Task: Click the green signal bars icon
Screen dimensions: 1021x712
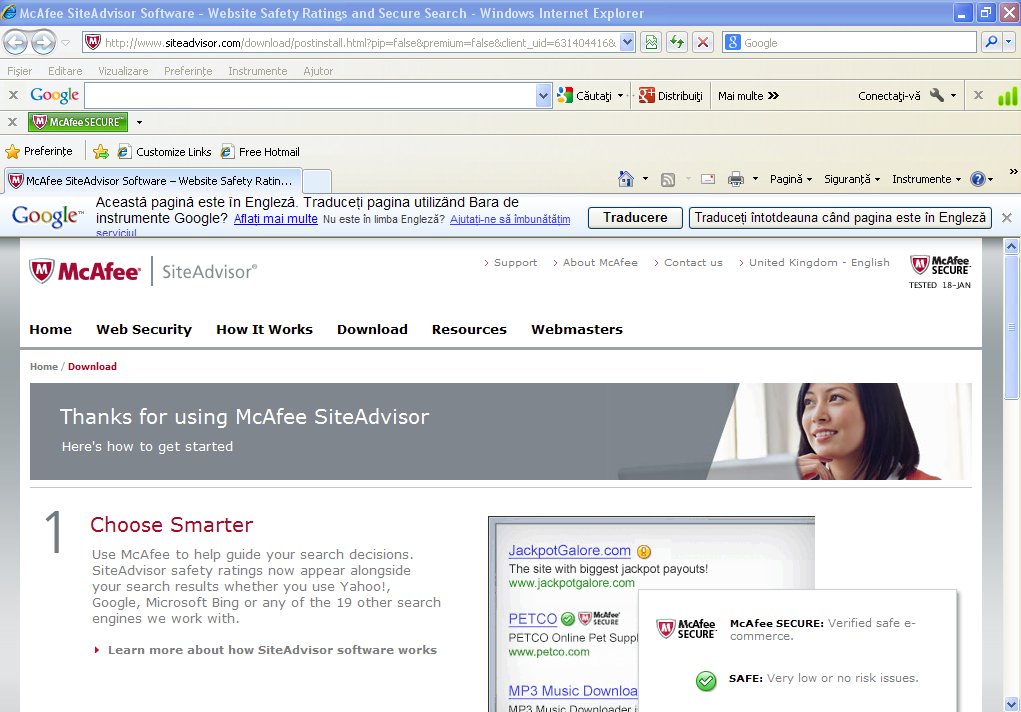Action: click(x=1007, y=96)
